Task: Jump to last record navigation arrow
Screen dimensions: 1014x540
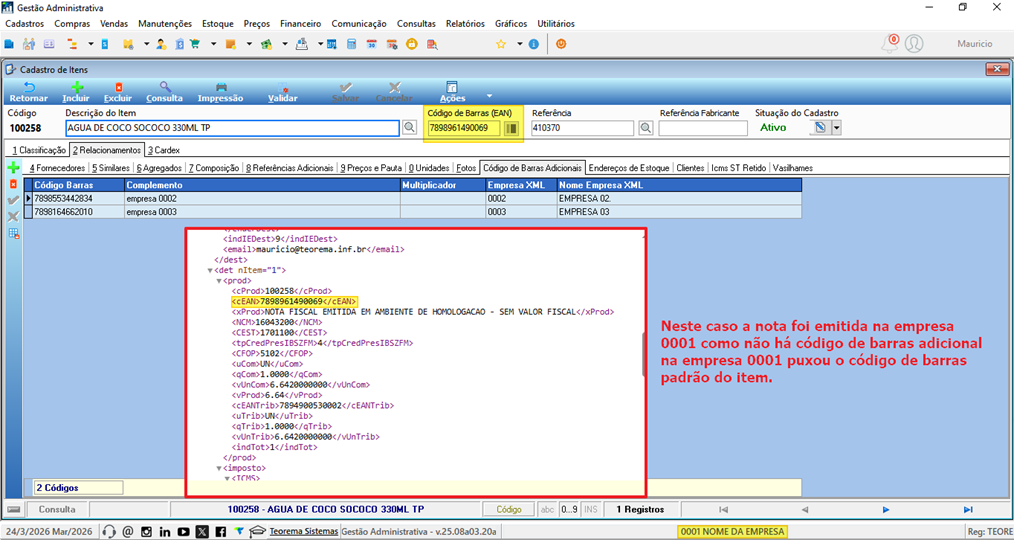Action: tap(968, 510)
